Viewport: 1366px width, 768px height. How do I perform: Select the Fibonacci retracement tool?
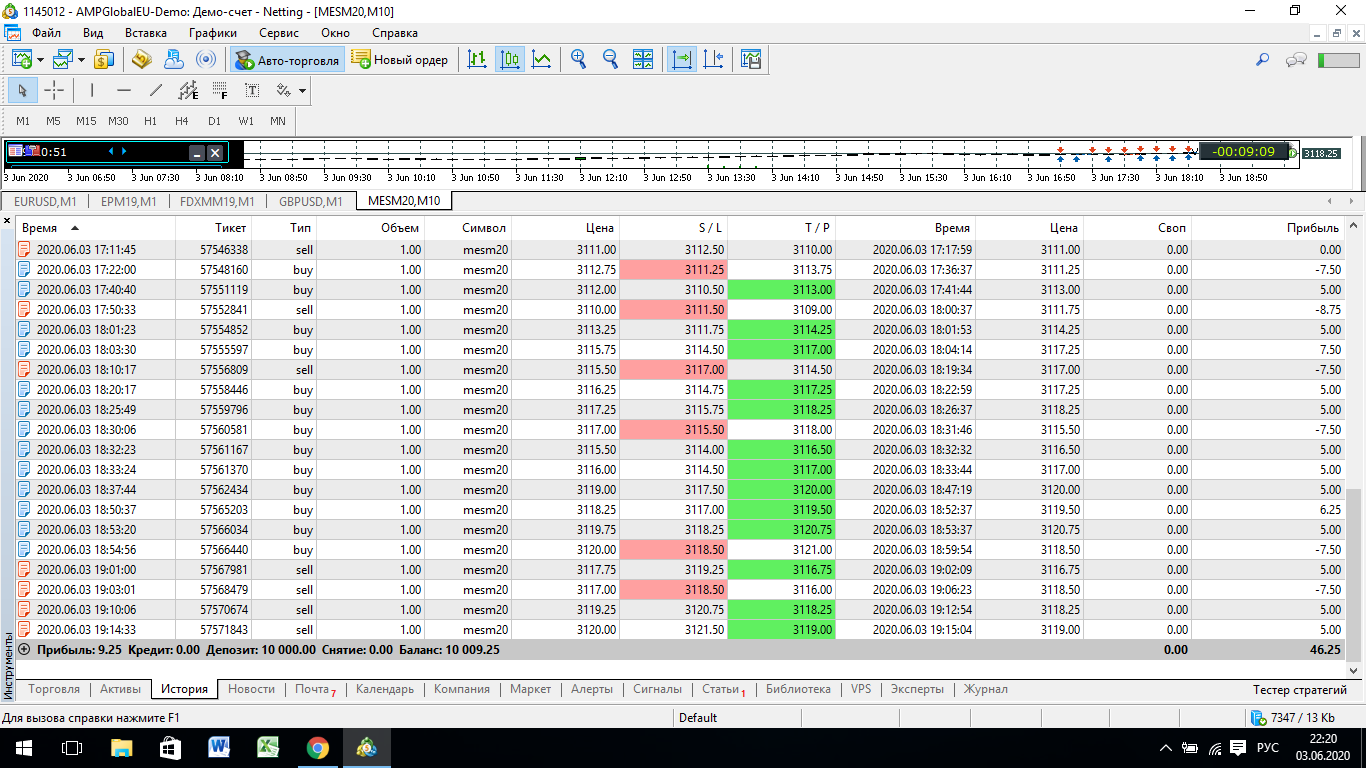click(220, 91)
